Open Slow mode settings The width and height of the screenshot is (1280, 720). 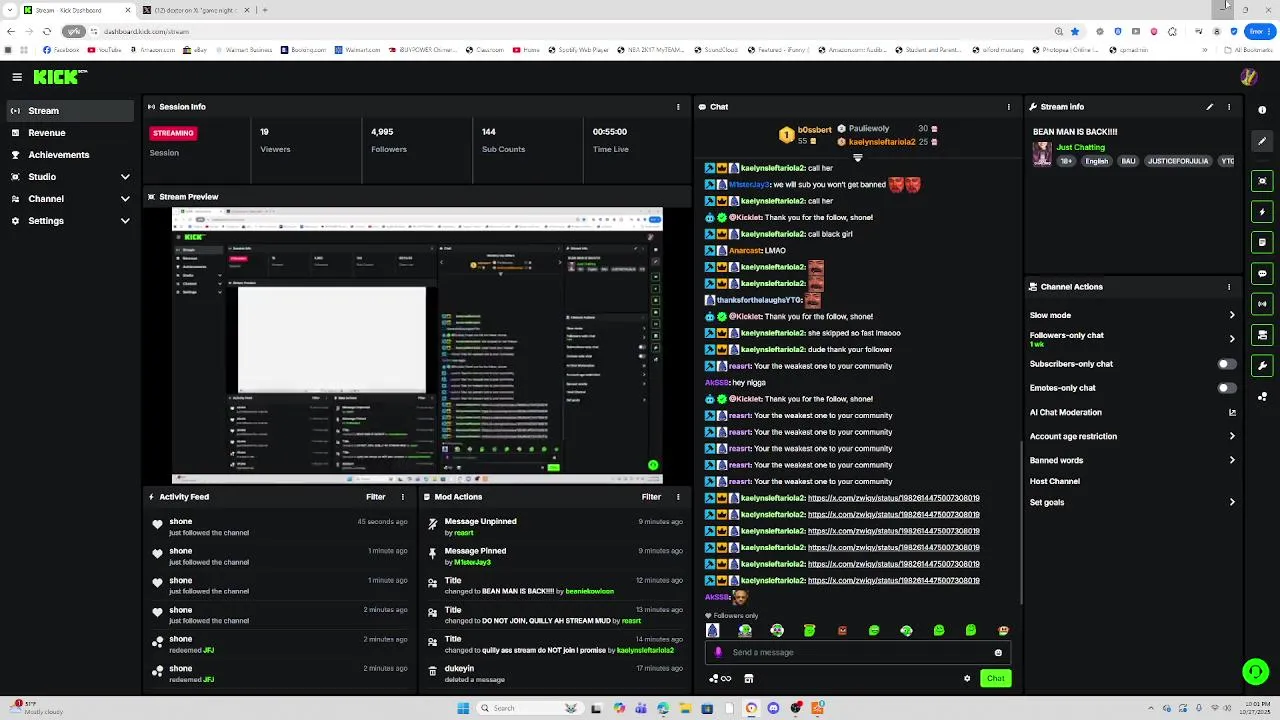click(x=1133, y=315)
